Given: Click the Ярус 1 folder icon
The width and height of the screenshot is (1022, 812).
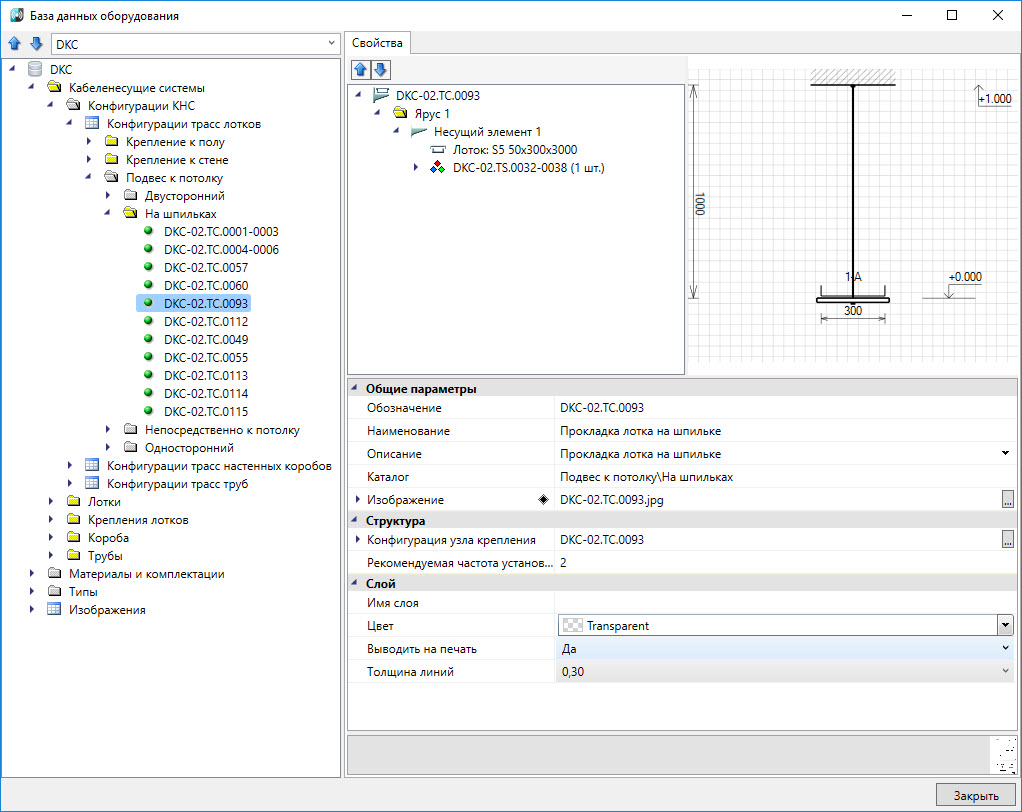Looking at the screenshot, I should point(400,113).
